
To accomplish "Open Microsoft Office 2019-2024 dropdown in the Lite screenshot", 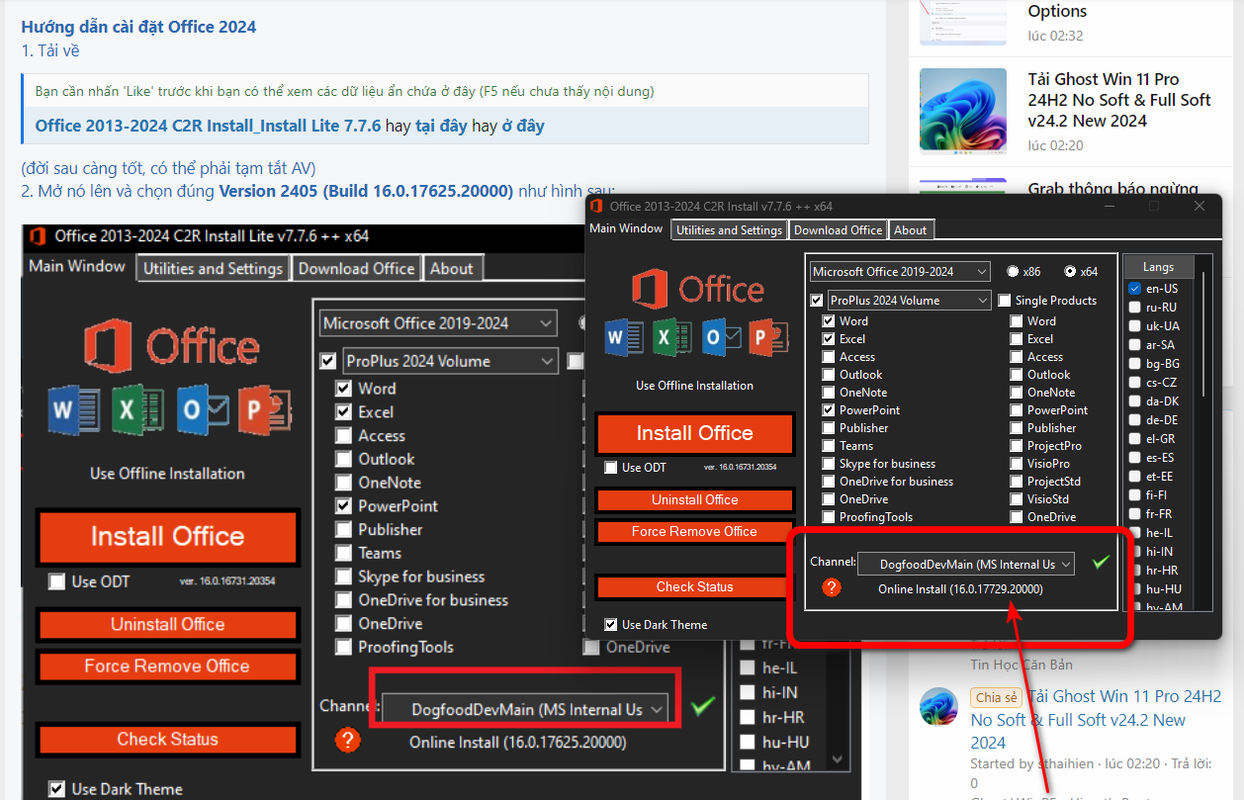I will [438, 323].
